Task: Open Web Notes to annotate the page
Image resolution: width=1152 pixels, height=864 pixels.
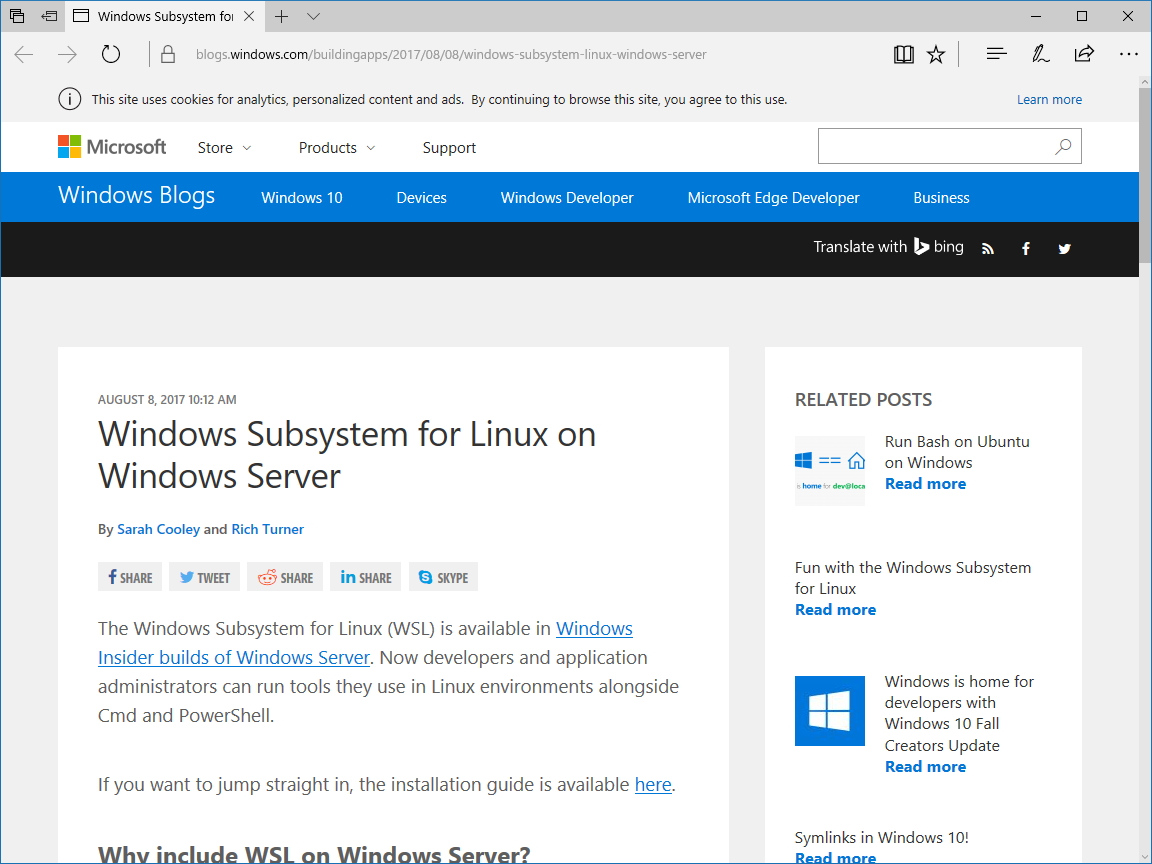Action: (1040, 54)
